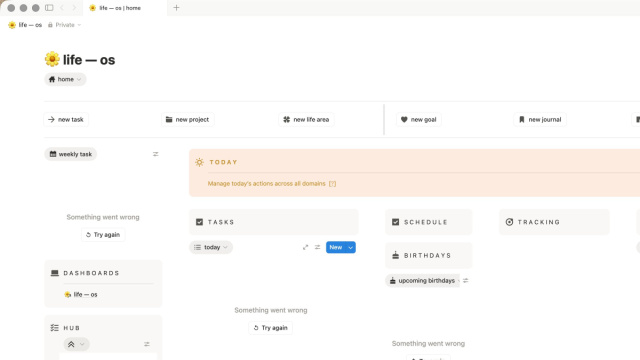
Task: Open the today view dropdown
Action: point(211,247)
